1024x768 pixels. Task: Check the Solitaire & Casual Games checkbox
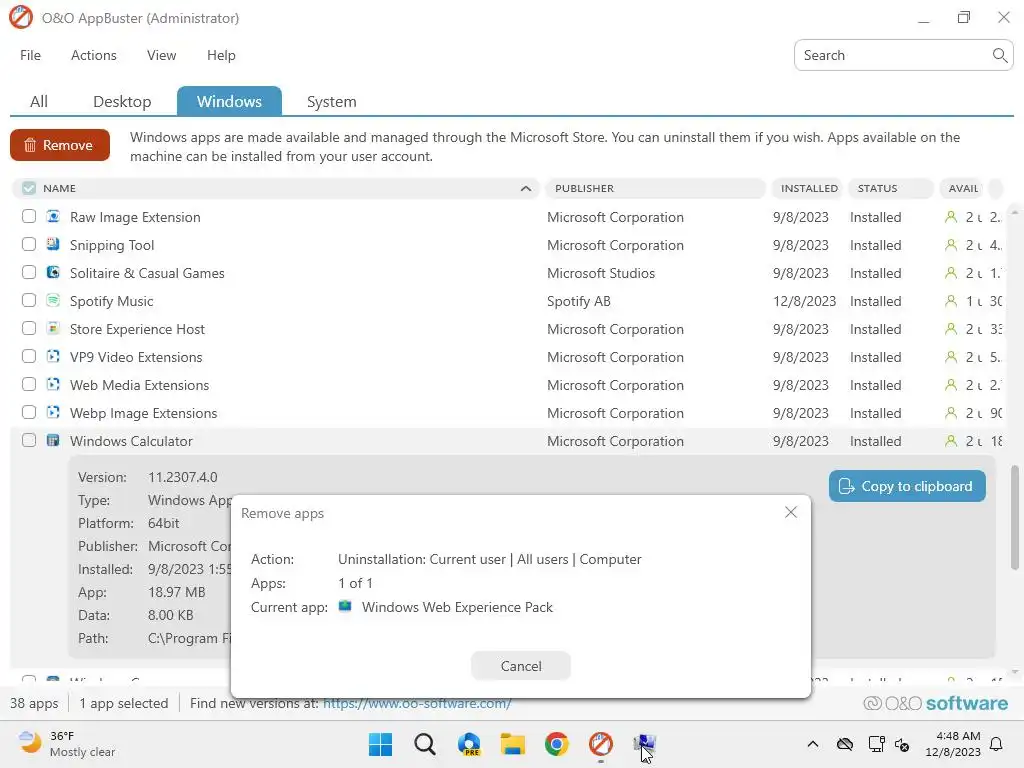[x=29, y=272]
